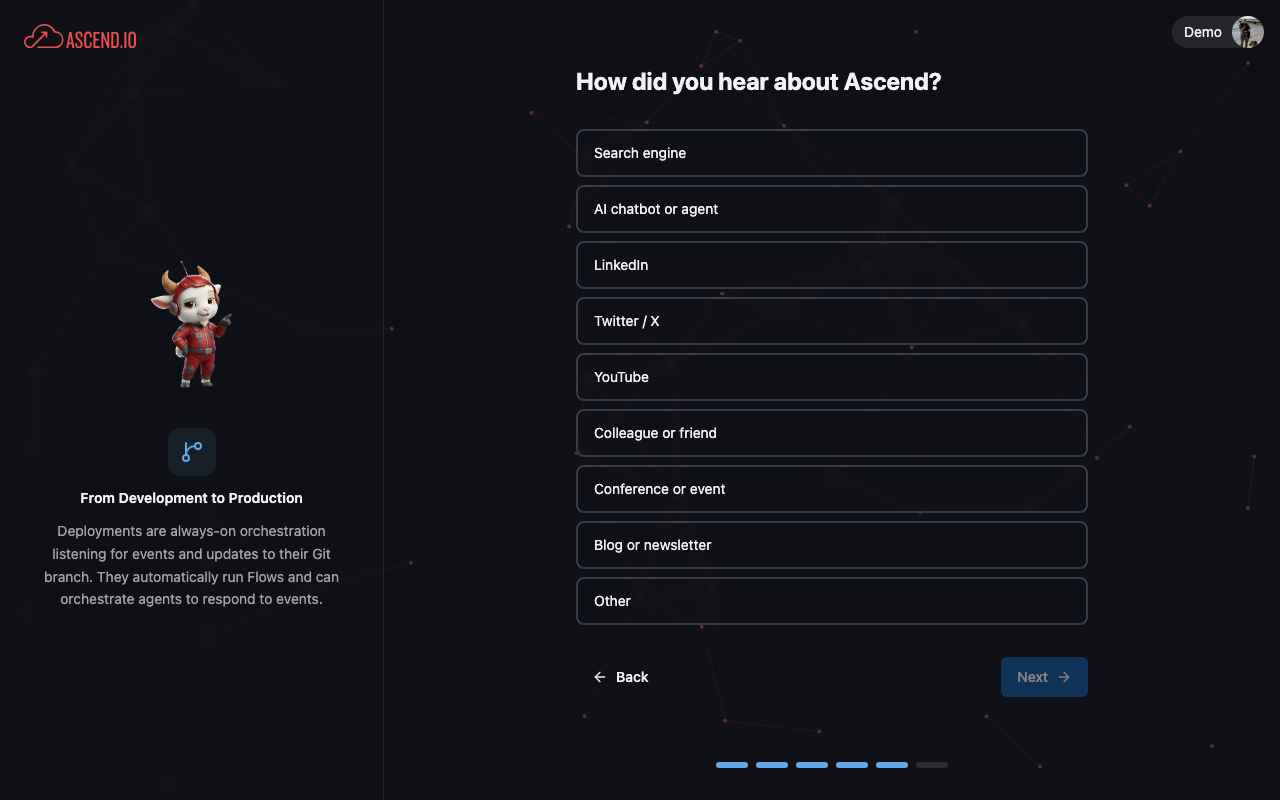Open the user avatar profile image
Image resolution: width=1280 pixels, height=800 pixels.
(1247, 31)
